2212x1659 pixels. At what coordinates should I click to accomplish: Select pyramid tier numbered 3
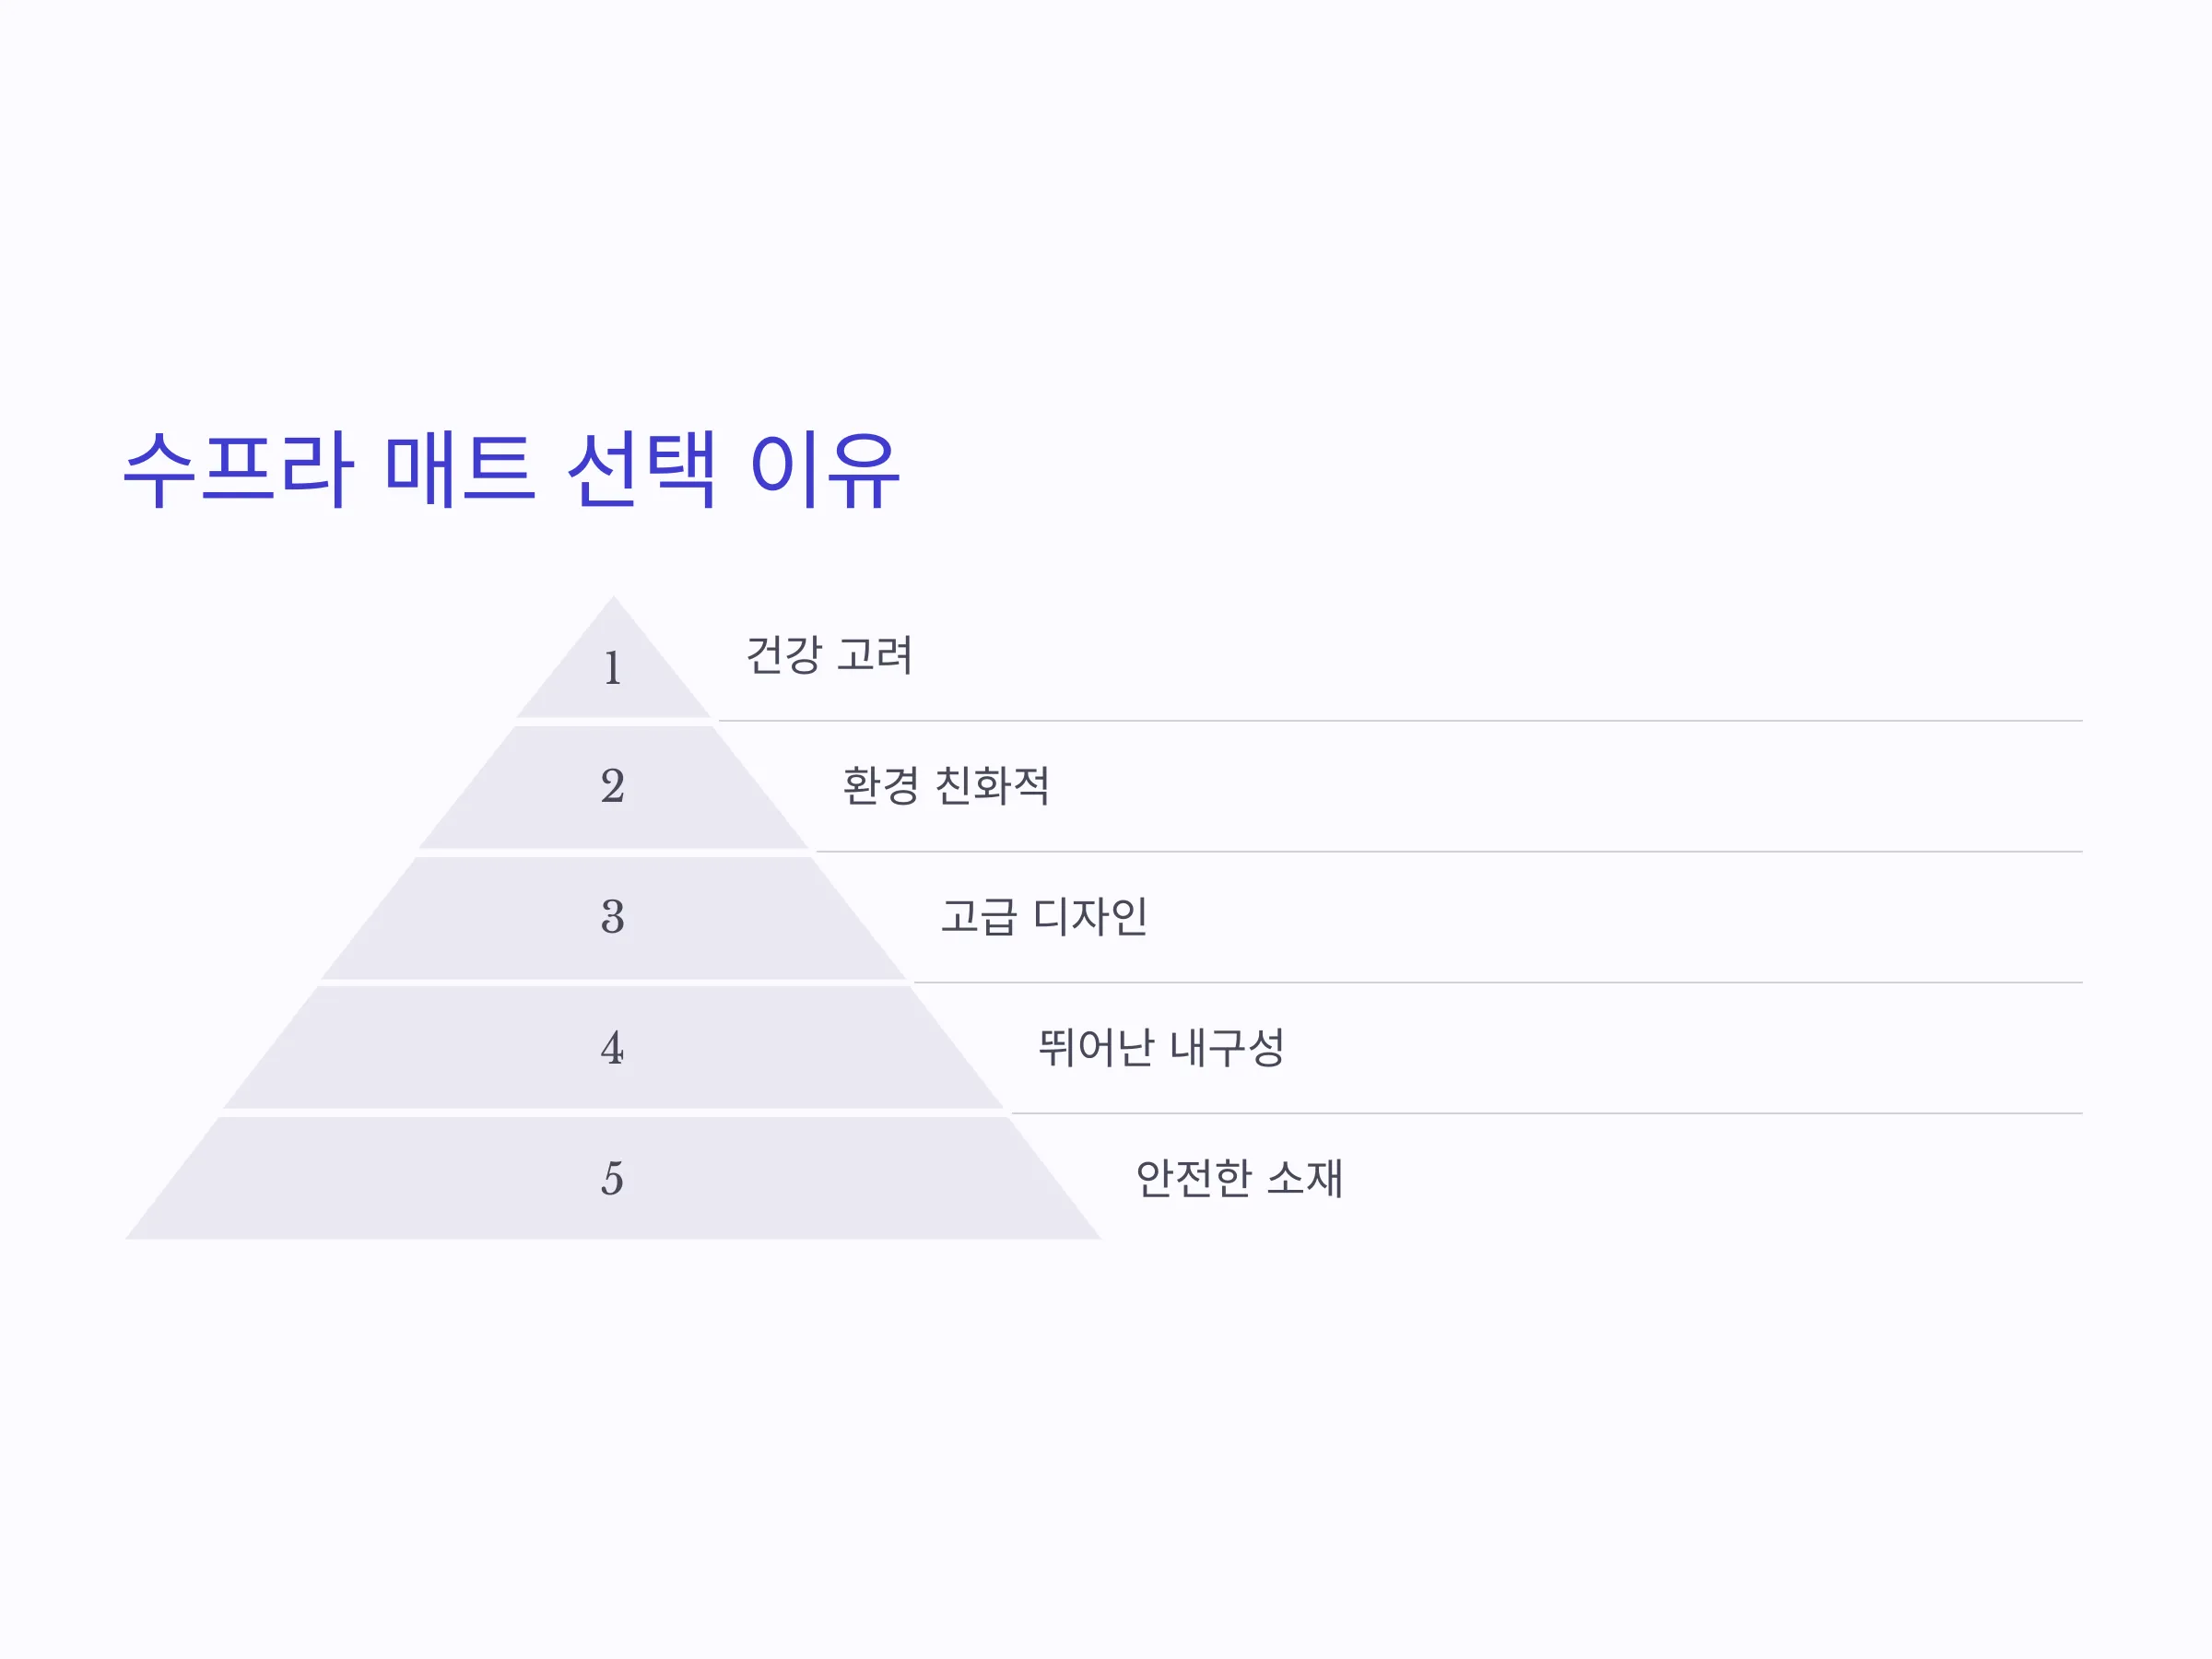(x=613, y=918)
